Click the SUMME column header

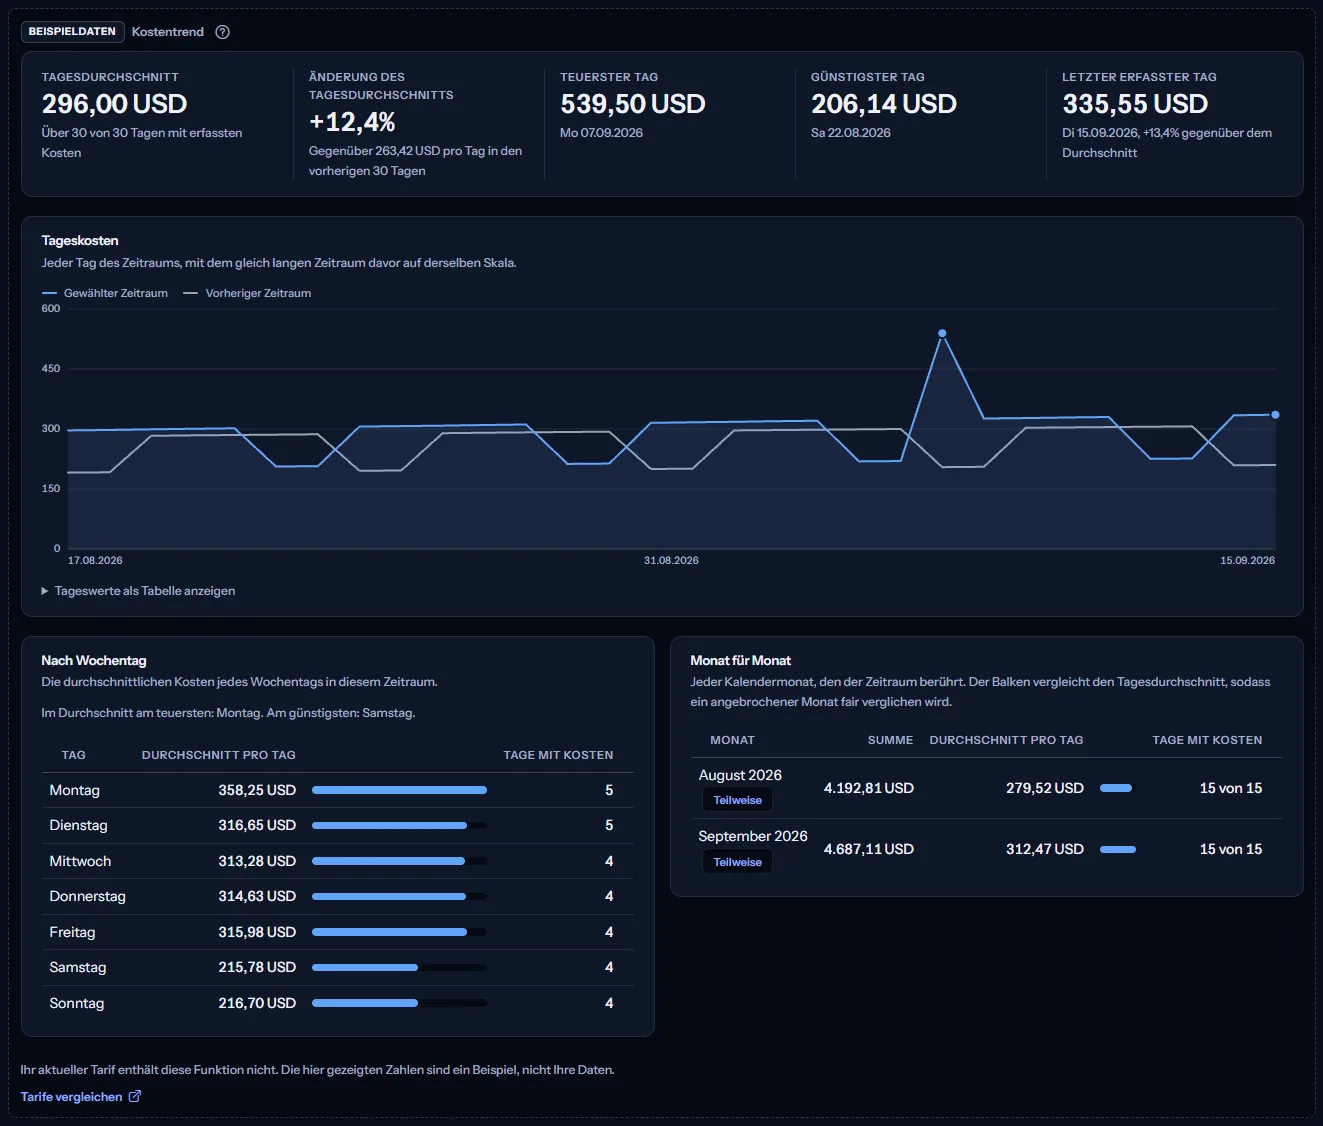click(x=890, y=740)
